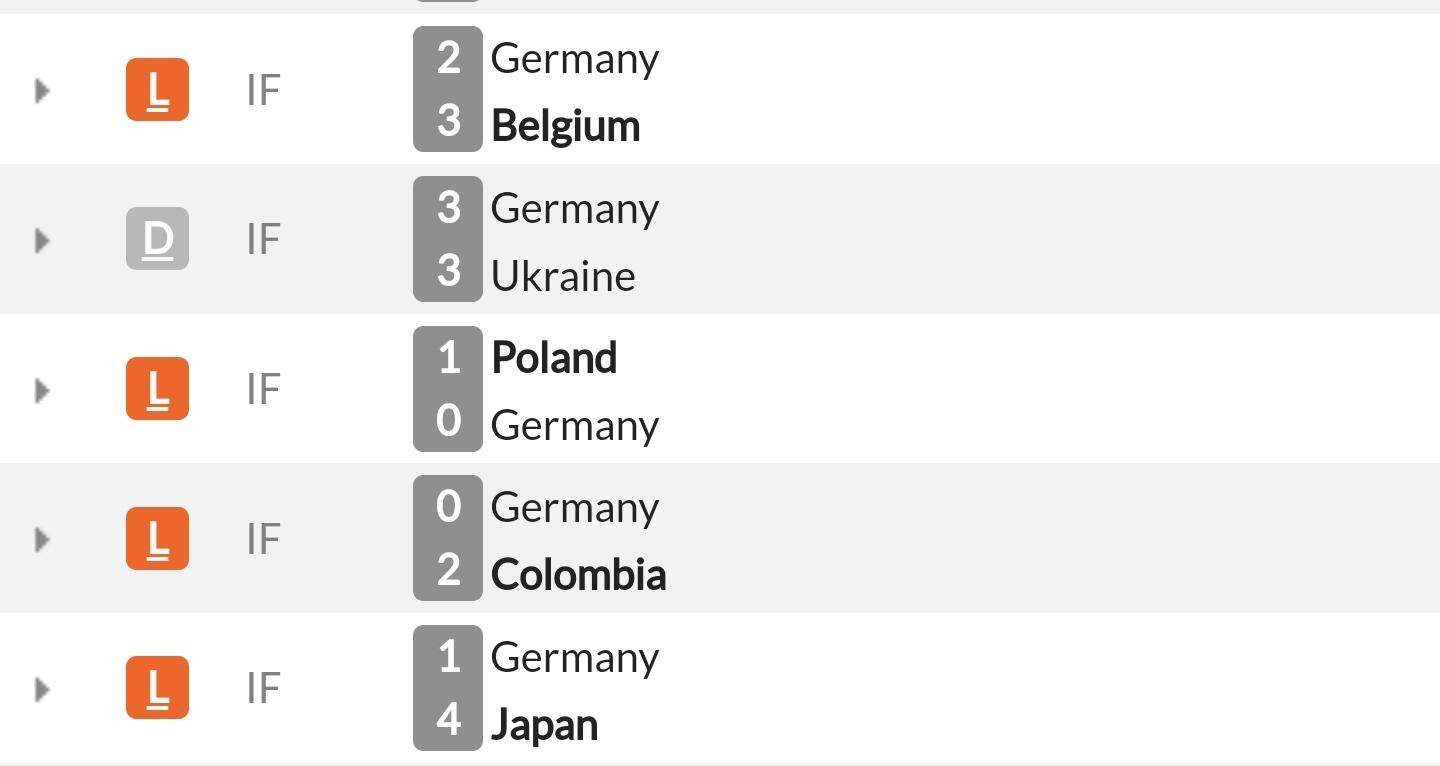The height and width of the screenshot is (766, 1440).
Task: Open the Belgium team link
Action: click(x=566, y=127)
